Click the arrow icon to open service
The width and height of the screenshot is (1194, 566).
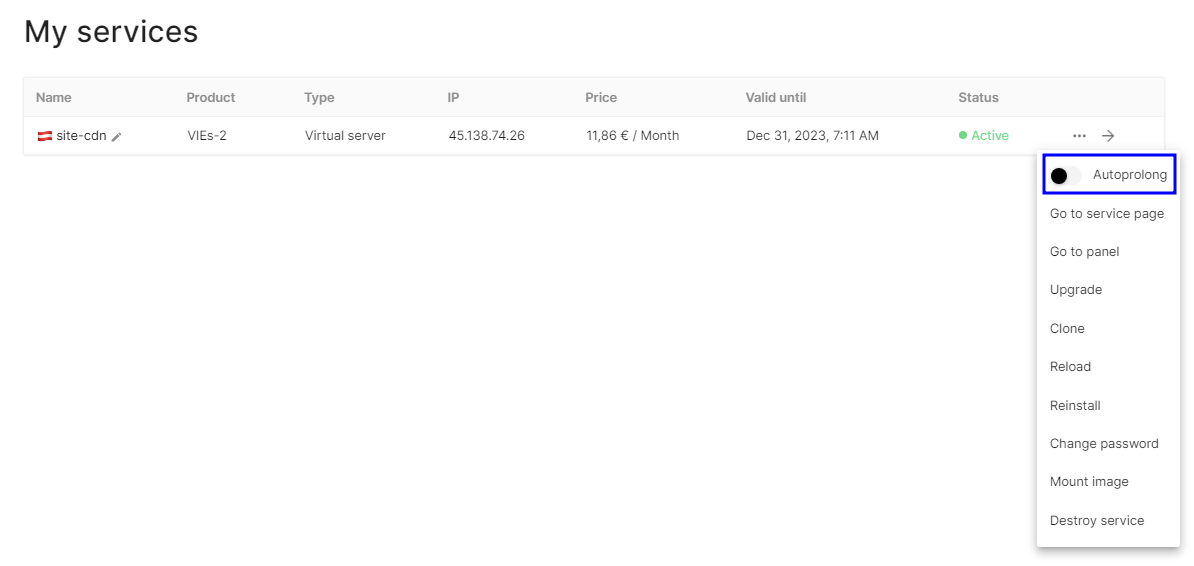(x=1108, y=135)
